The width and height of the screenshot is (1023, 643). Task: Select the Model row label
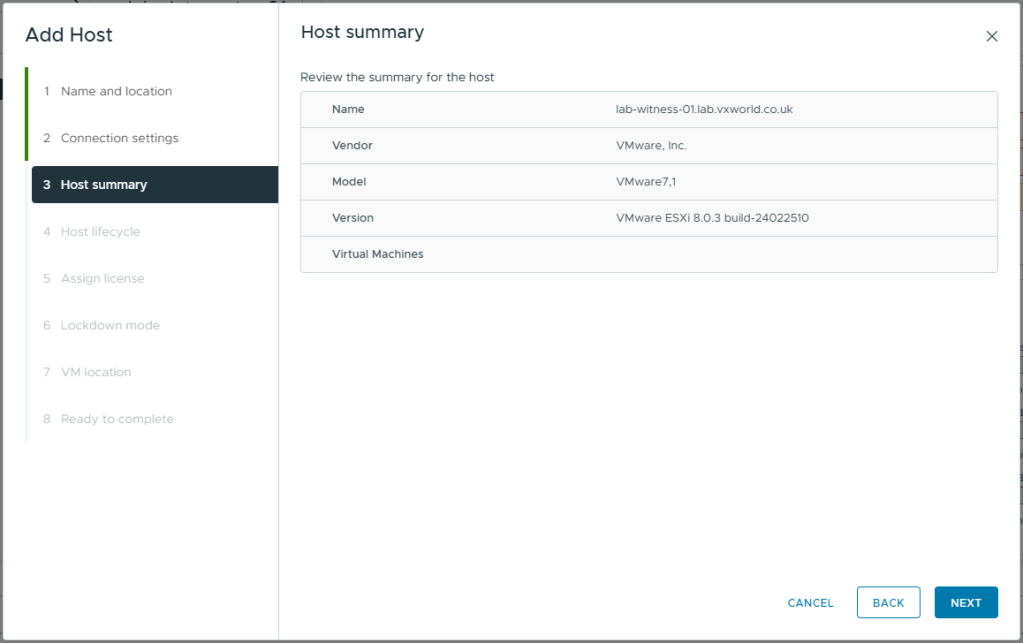pos(349,182)
